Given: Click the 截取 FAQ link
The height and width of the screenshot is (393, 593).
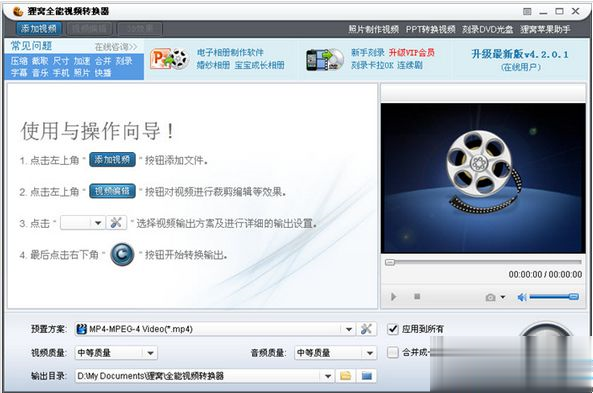Looking at the screenshot, I should (40, 61).
